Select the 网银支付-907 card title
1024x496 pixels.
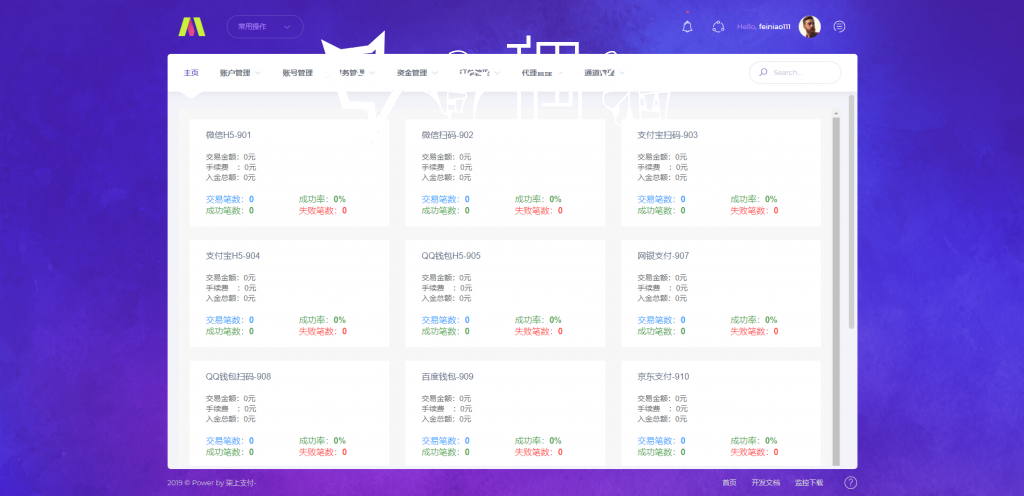pos(663,256)
